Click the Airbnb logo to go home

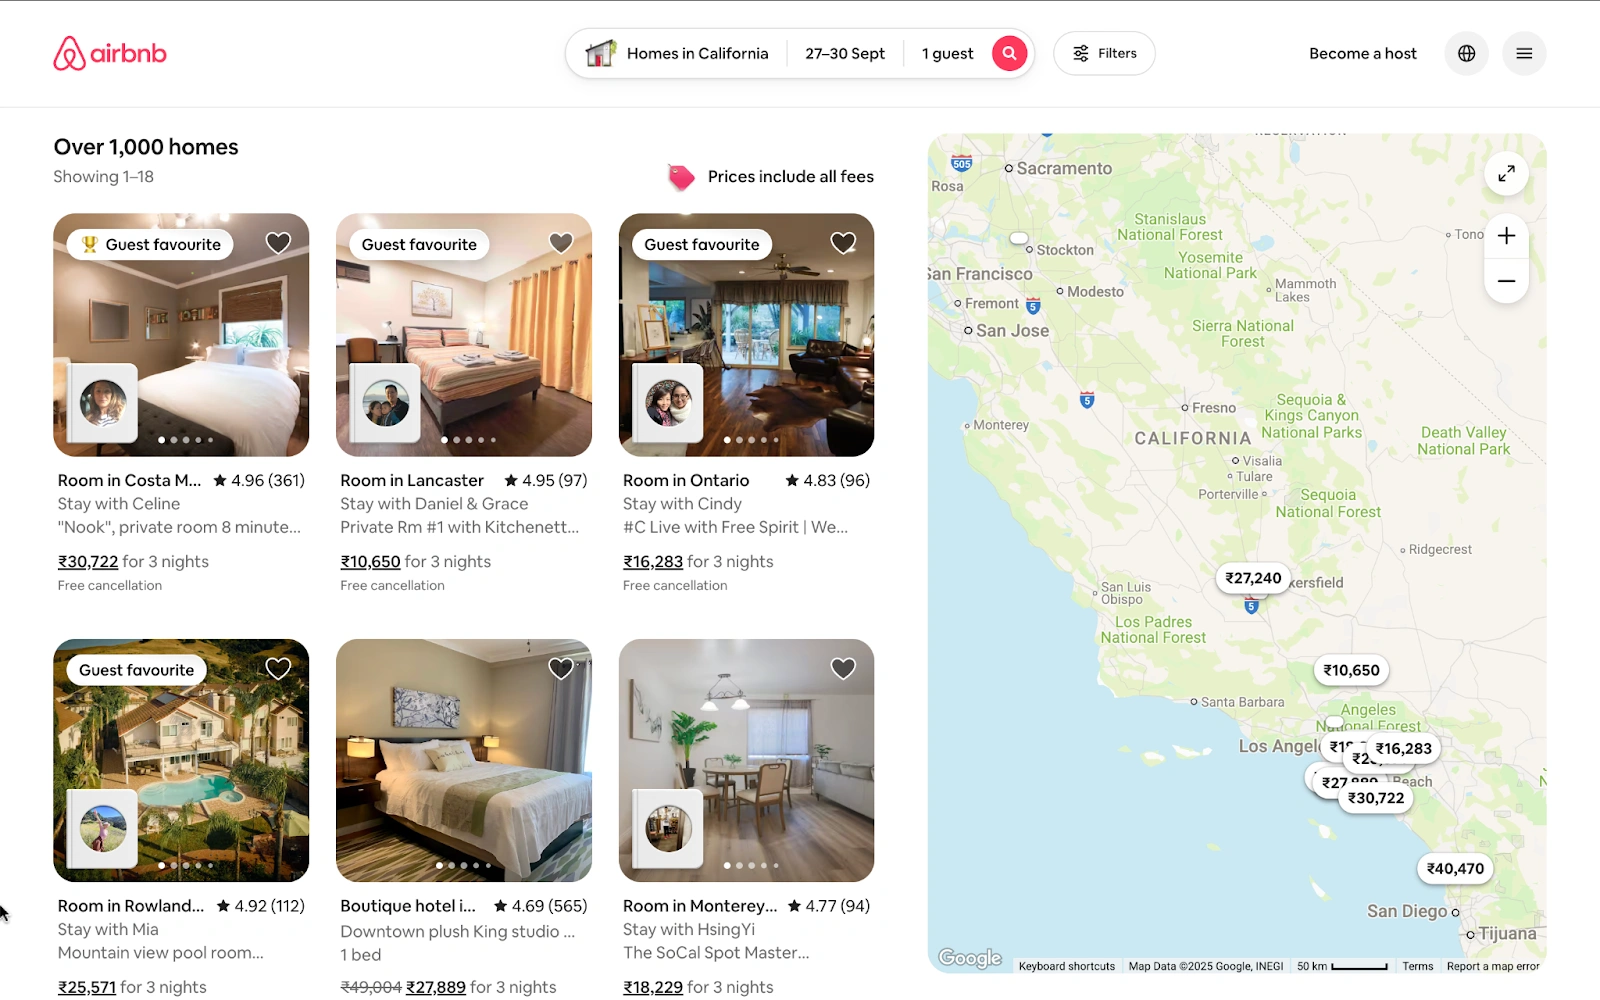click(110, 53)
